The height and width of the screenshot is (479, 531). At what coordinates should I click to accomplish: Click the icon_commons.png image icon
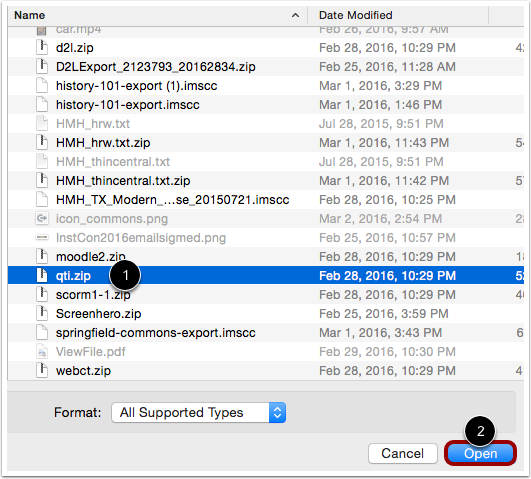42,218
